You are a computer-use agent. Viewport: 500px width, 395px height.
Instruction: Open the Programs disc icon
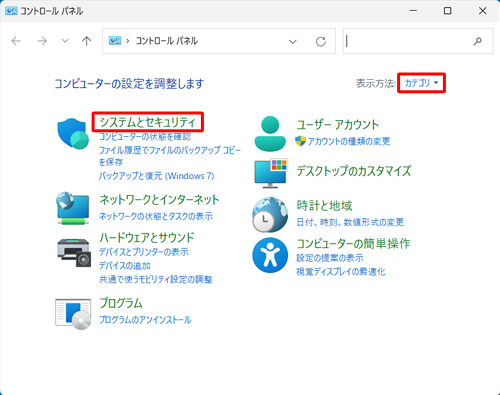73,314
